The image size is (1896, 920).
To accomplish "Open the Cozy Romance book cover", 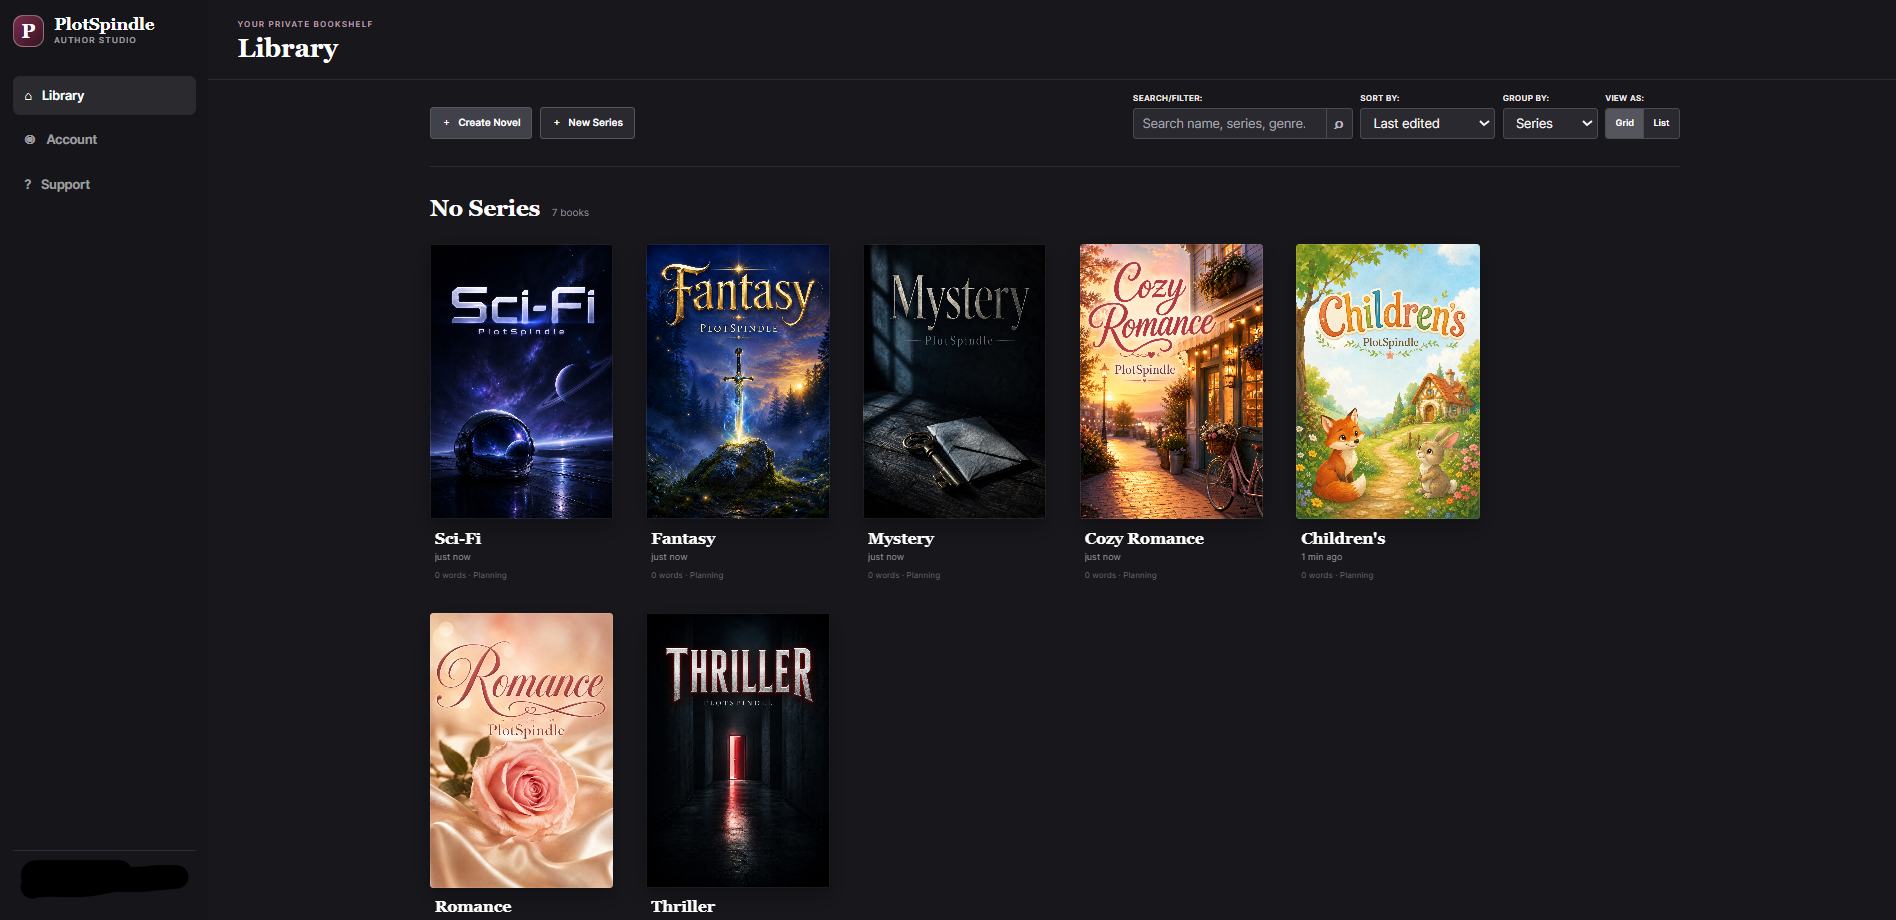I will pos(1171,381).
